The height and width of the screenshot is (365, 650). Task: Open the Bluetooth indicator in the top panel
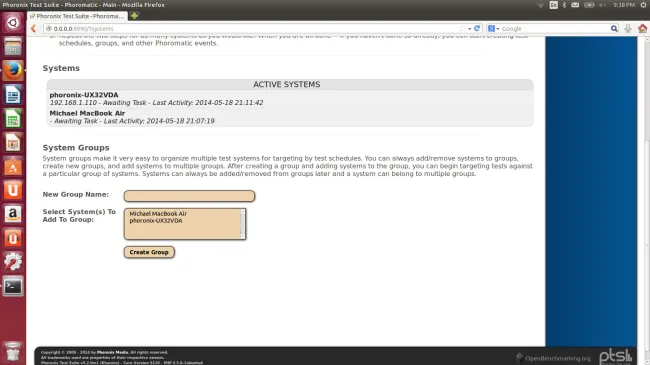pos(564,5)
